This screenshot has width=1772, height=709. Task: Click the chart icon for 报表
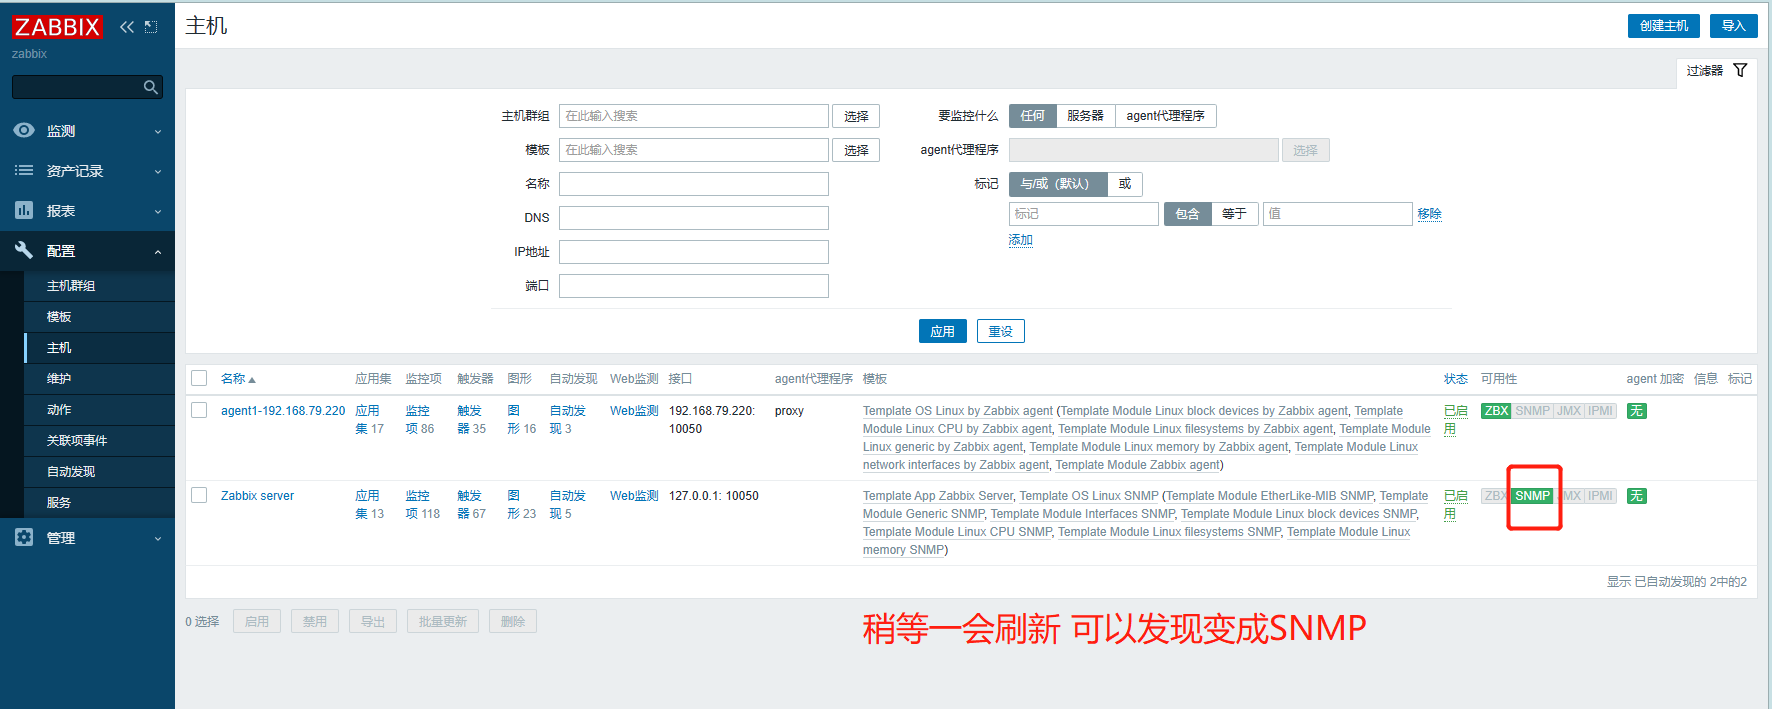click(x=24, y=210)
